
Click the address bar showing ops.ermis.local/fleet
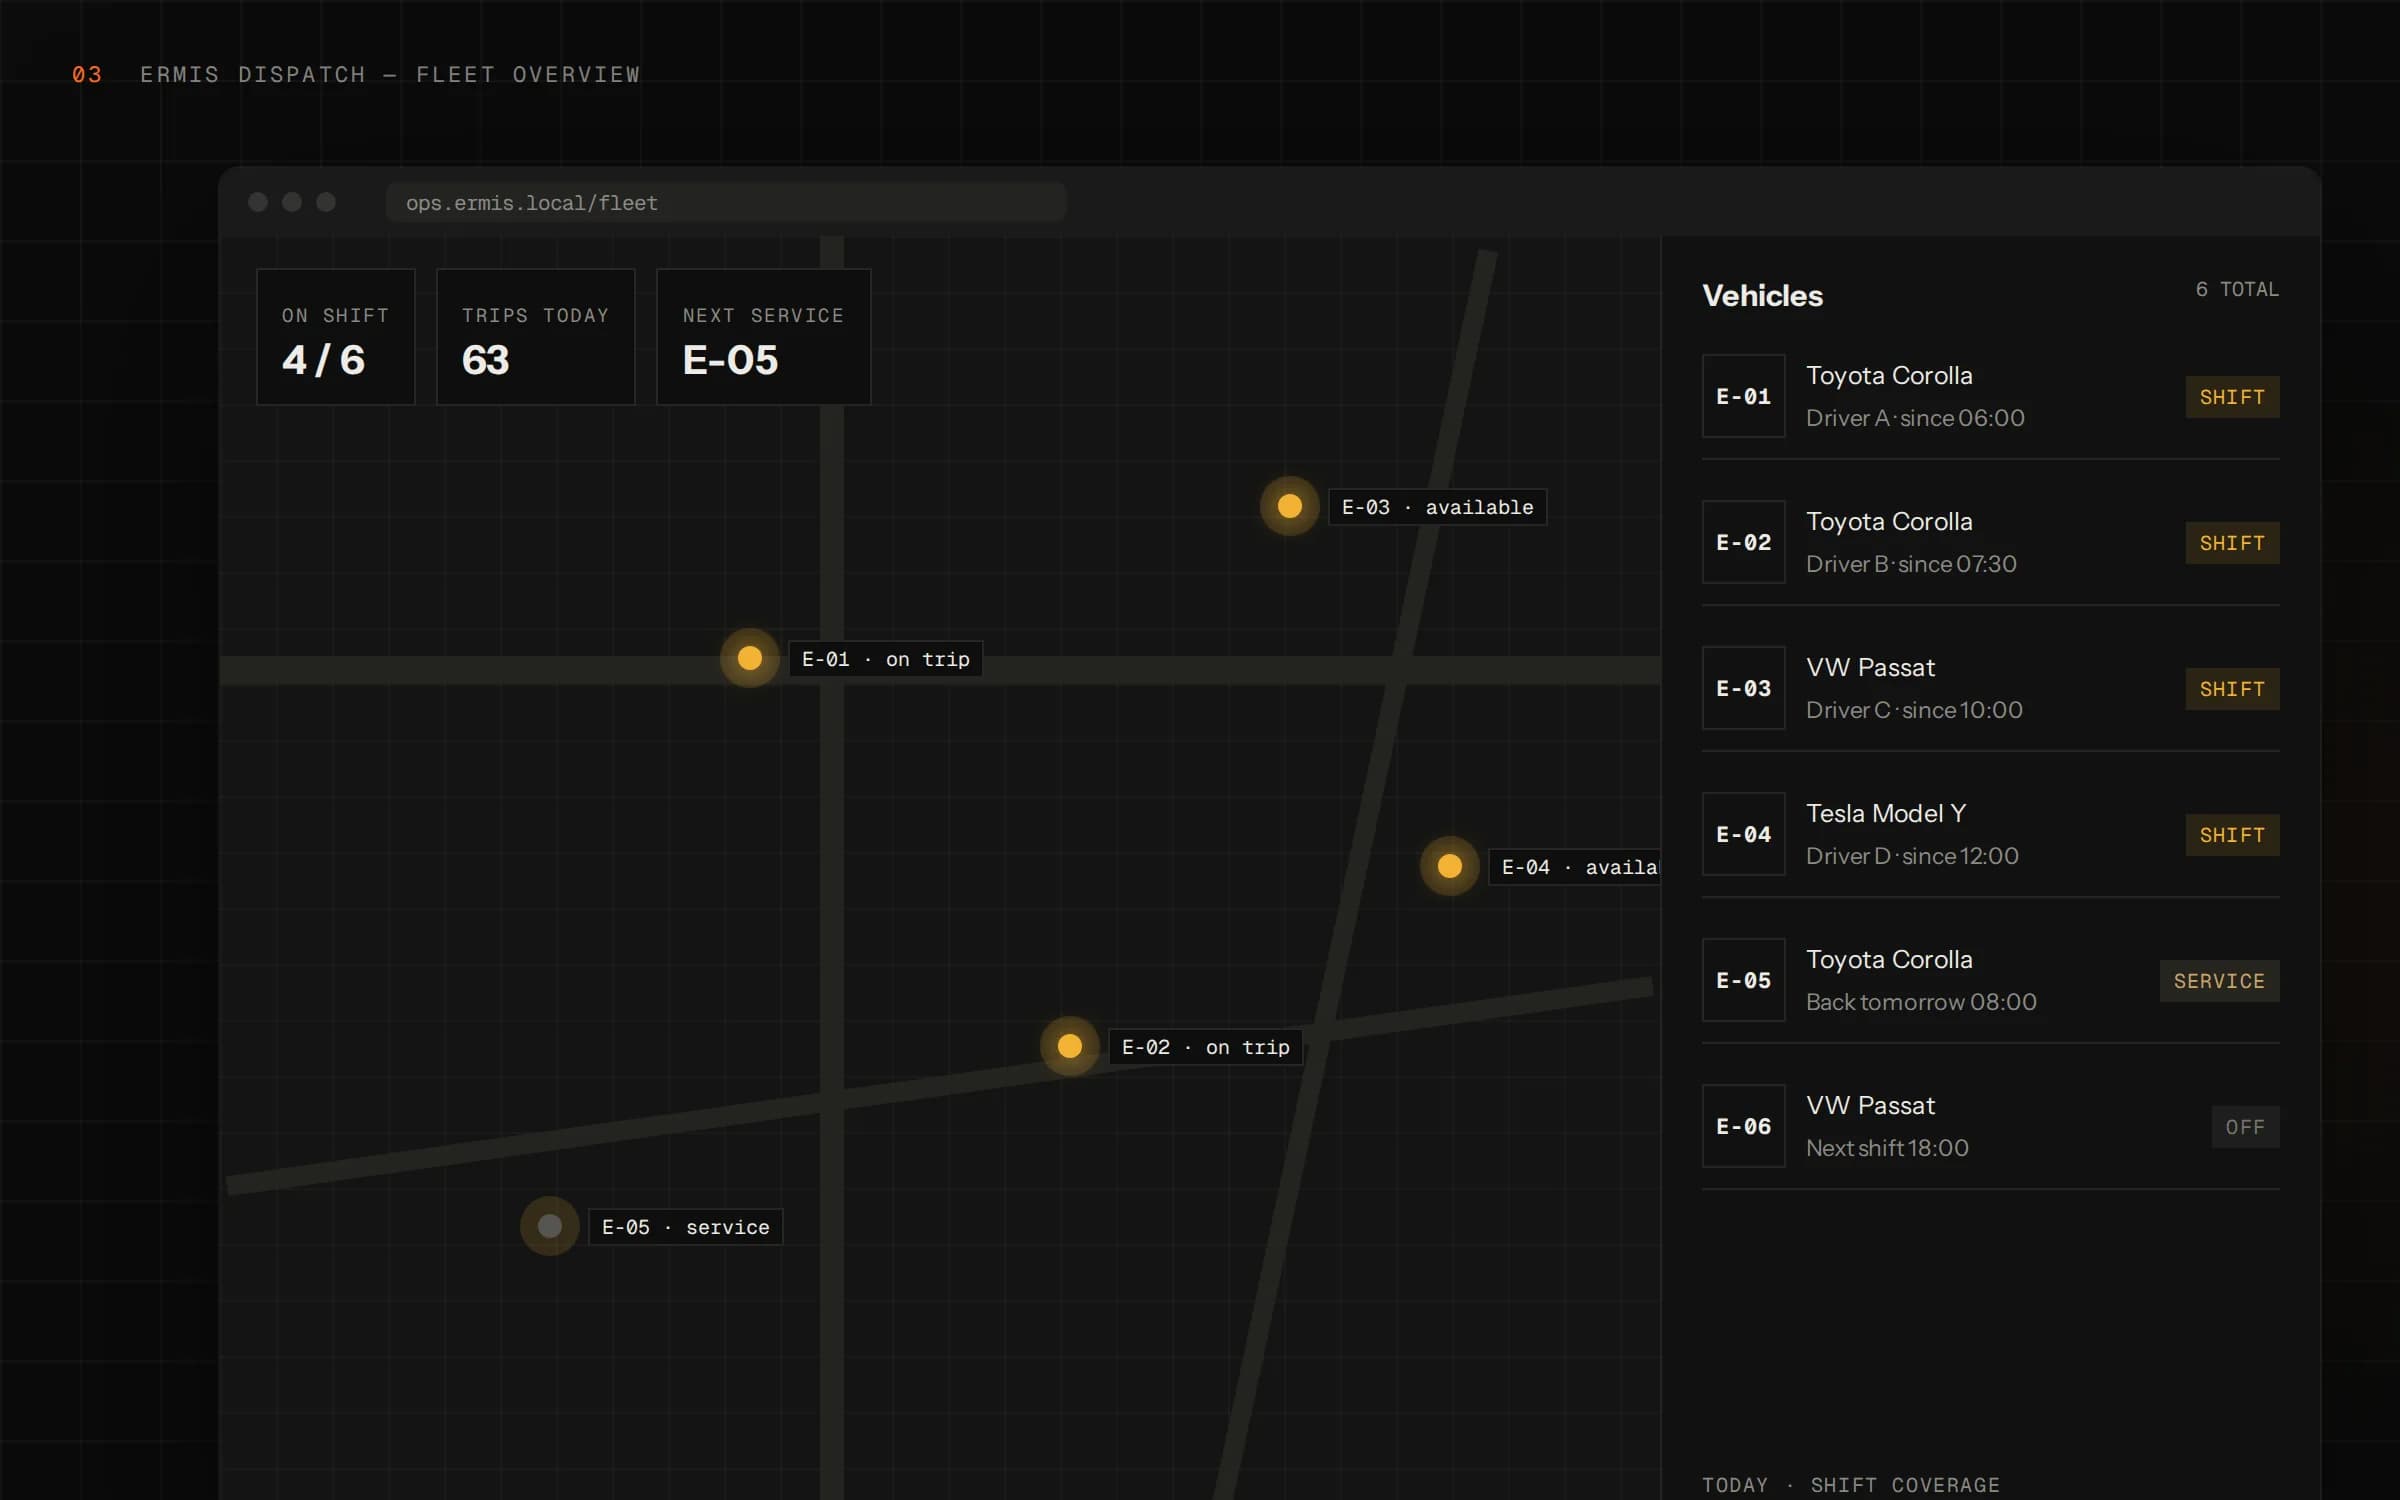point(726,203)
